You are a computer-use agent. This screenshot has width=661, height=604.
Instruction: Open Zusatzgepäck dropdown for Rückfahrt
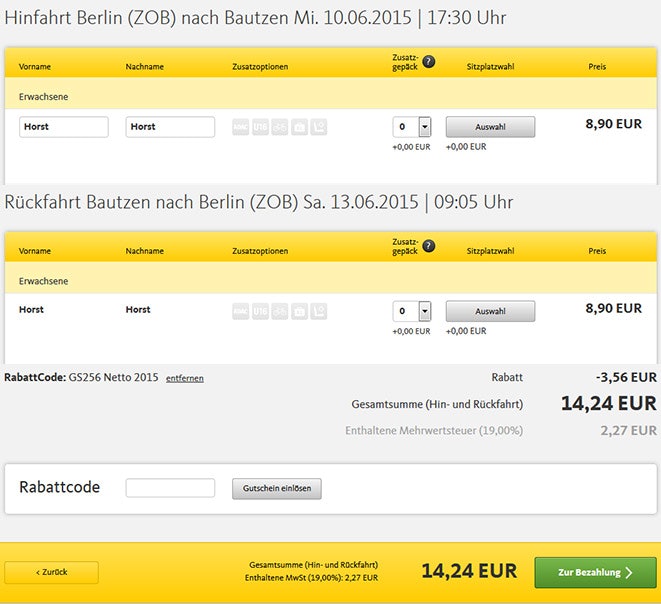point(424,311)
